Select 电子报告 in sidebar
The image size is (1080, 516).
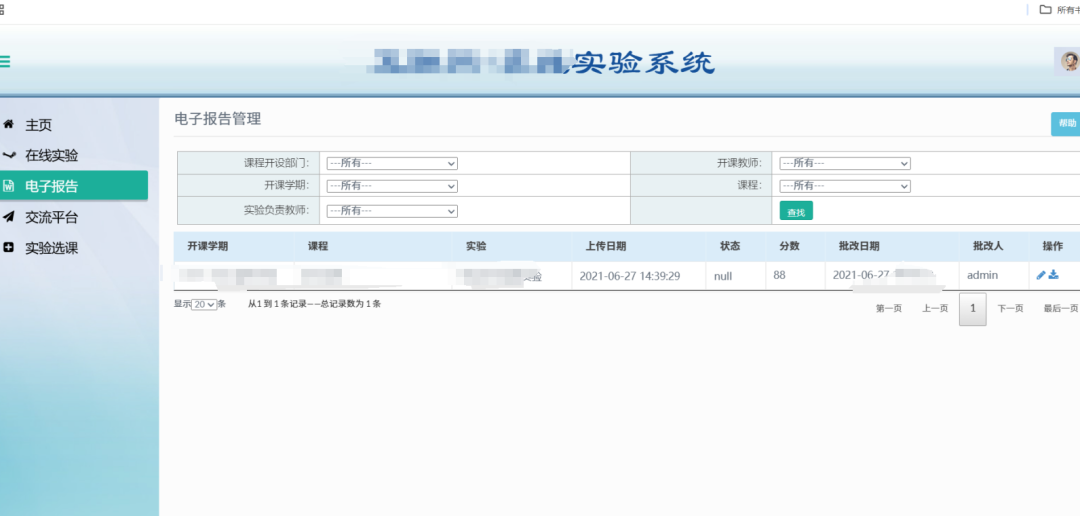click(74, 186)
